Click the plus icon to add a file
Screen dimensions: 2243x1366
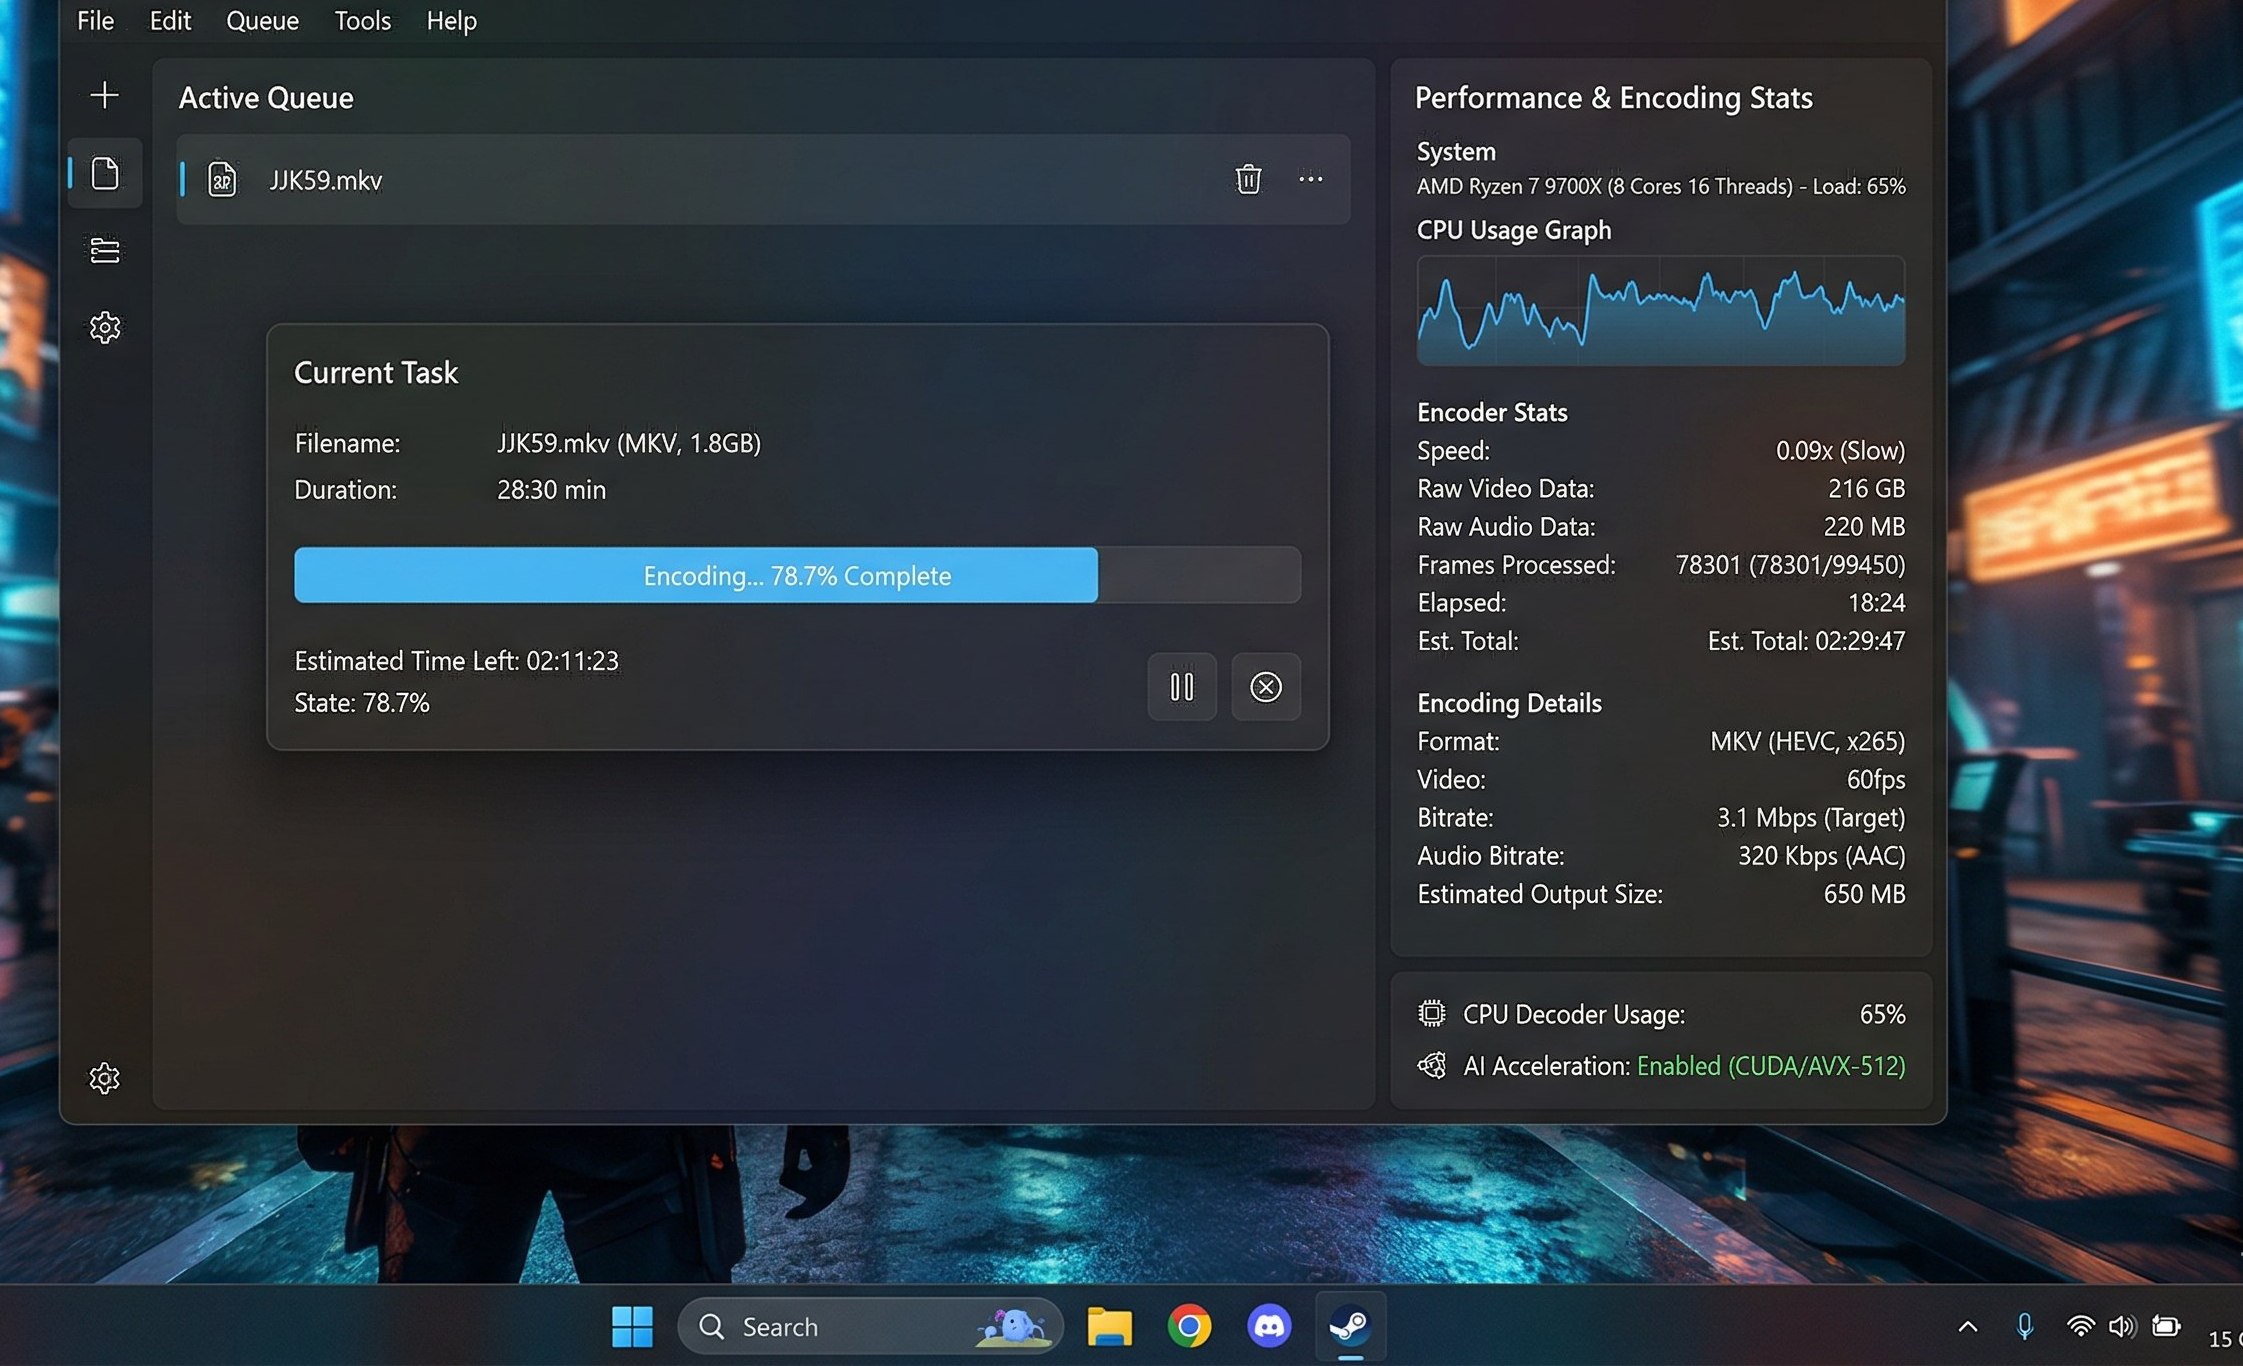point(104,95)
